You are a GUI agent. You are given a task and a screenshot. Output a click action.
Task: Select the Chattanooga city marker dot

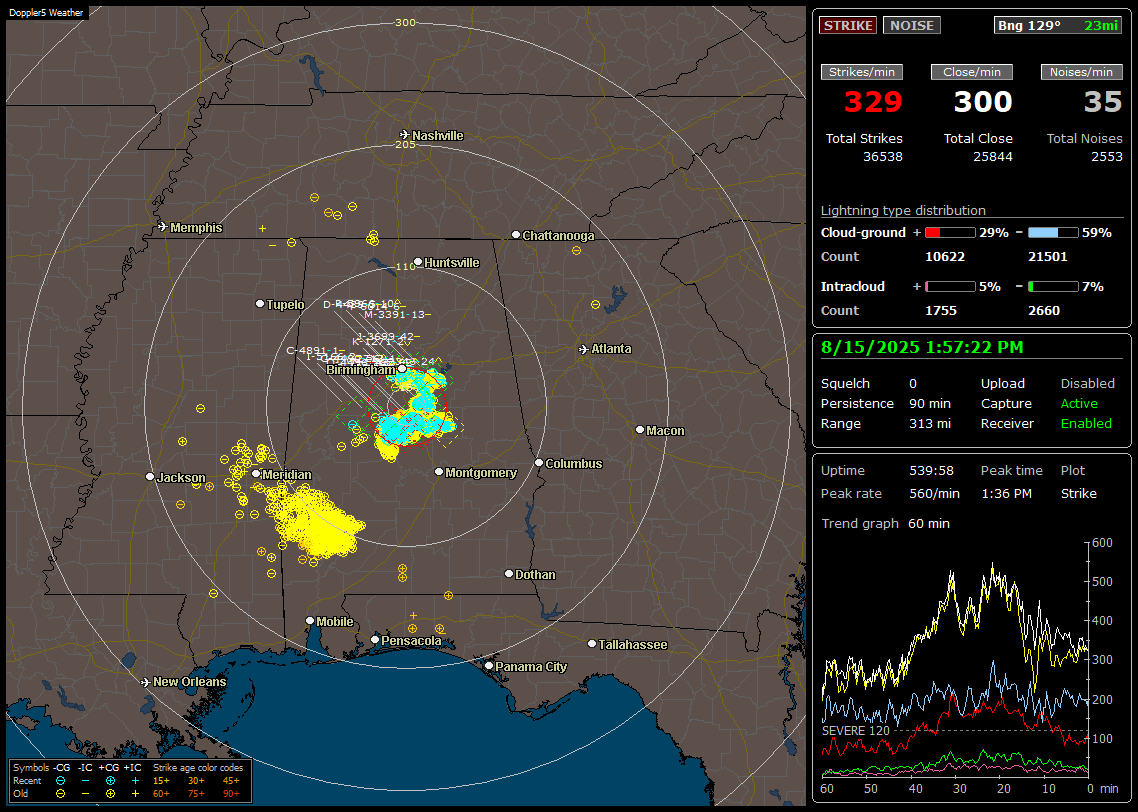click(x=516, y=235)
